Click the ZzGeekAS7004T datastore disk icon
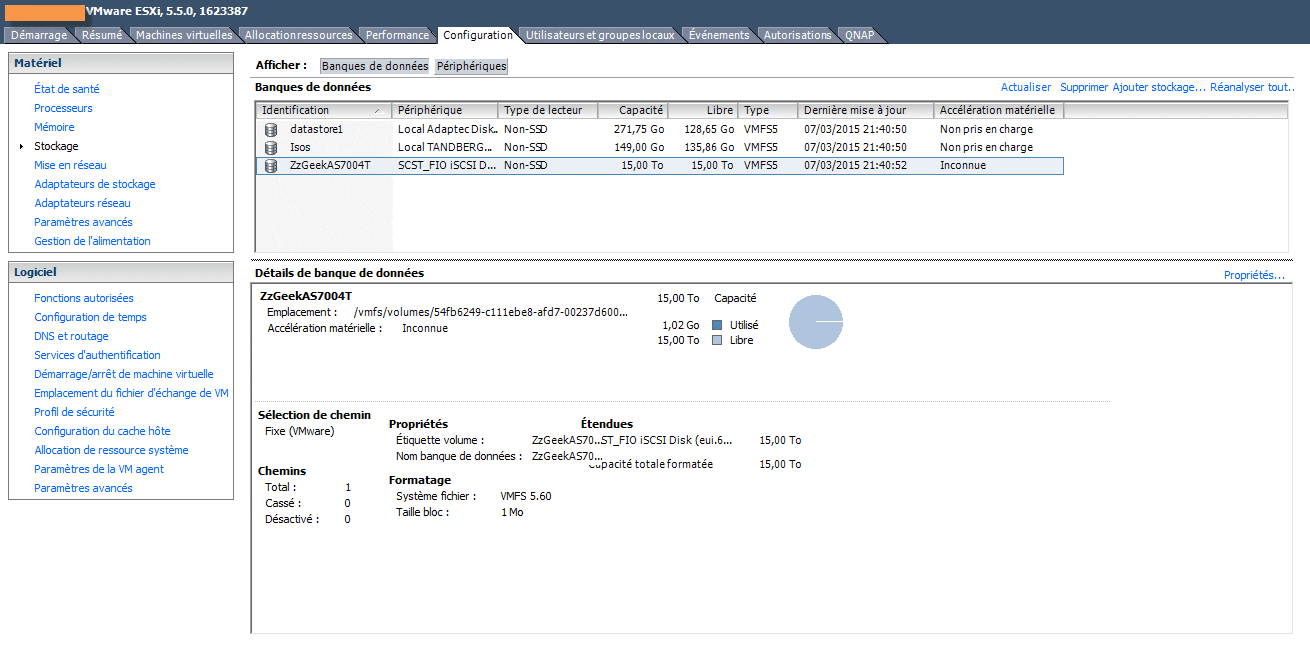 pyautogui.click(x=271, y=165)
